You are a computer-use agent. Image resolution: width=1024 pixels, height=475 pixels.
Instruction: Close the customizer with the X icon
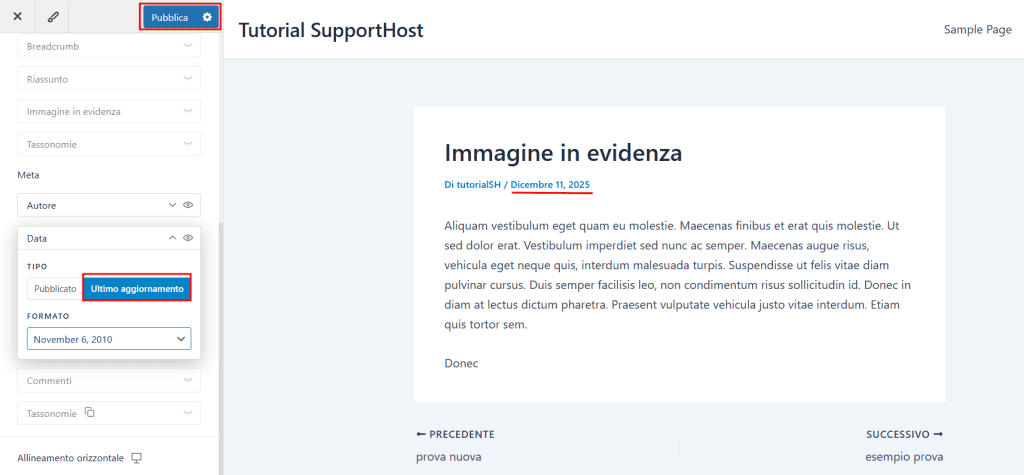coord(17,17)
